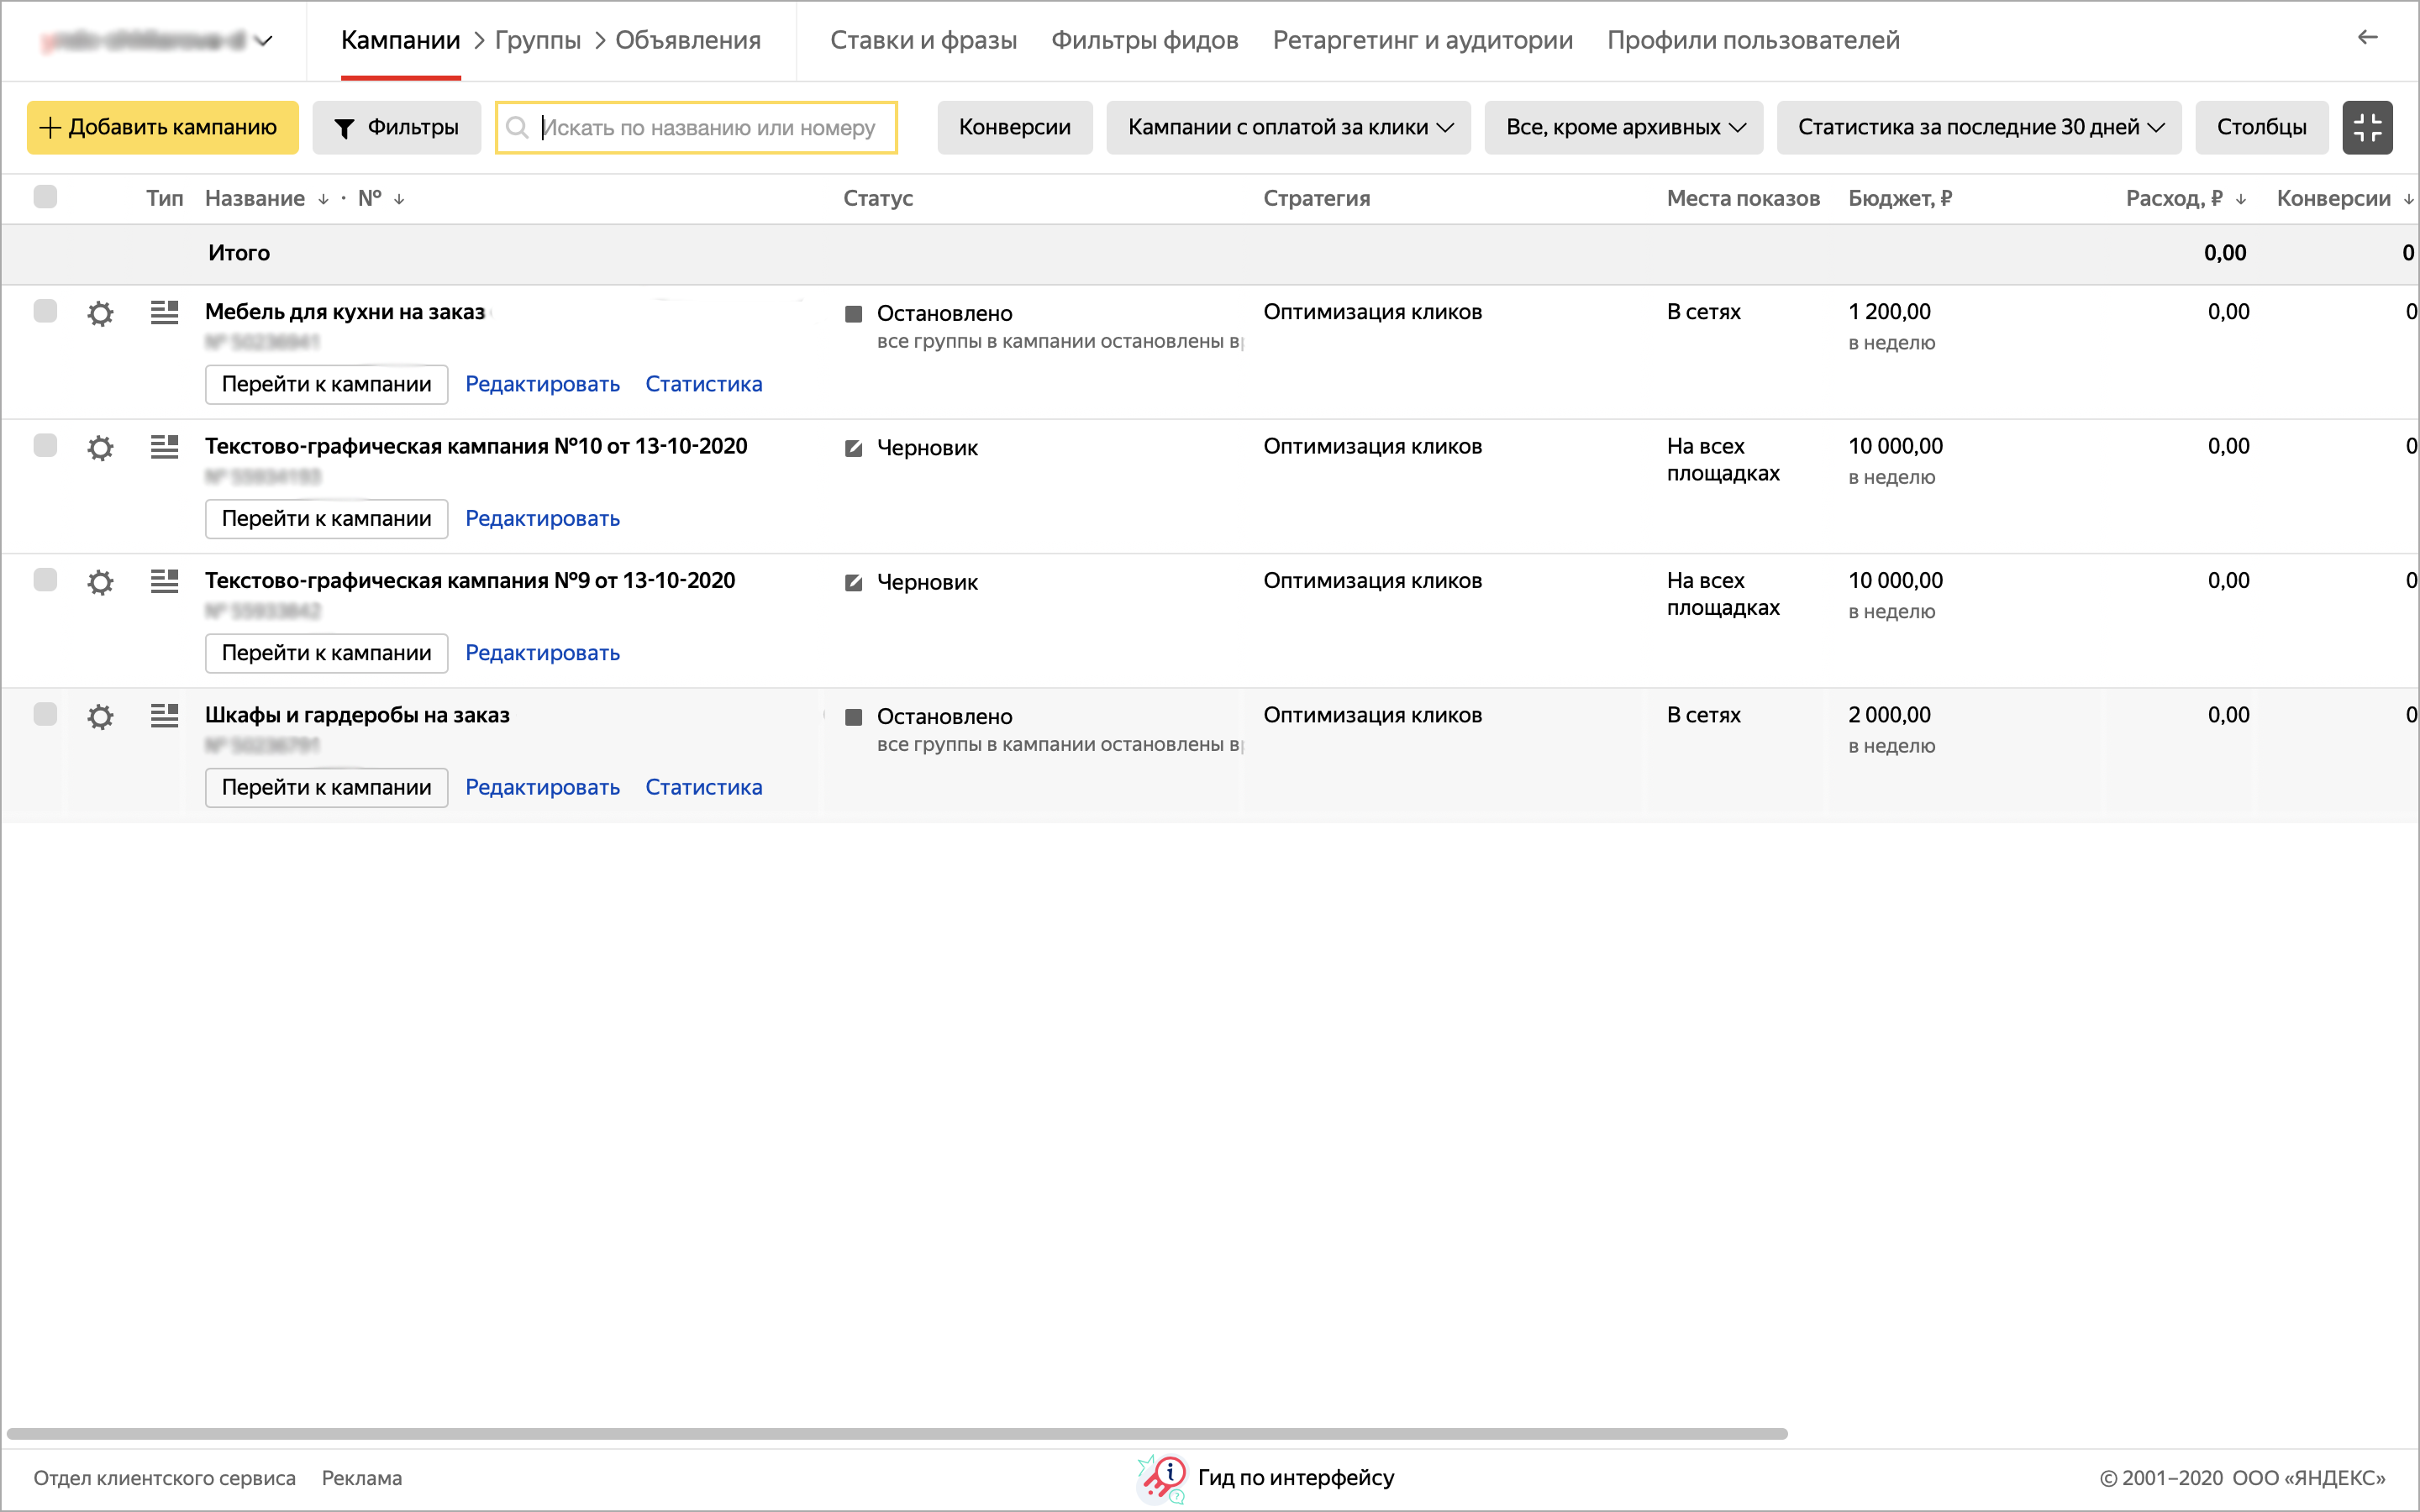Click the horizontal scrollbar at bottom
This screenshot has height=1512, width=2420.
click(896, 1433)
